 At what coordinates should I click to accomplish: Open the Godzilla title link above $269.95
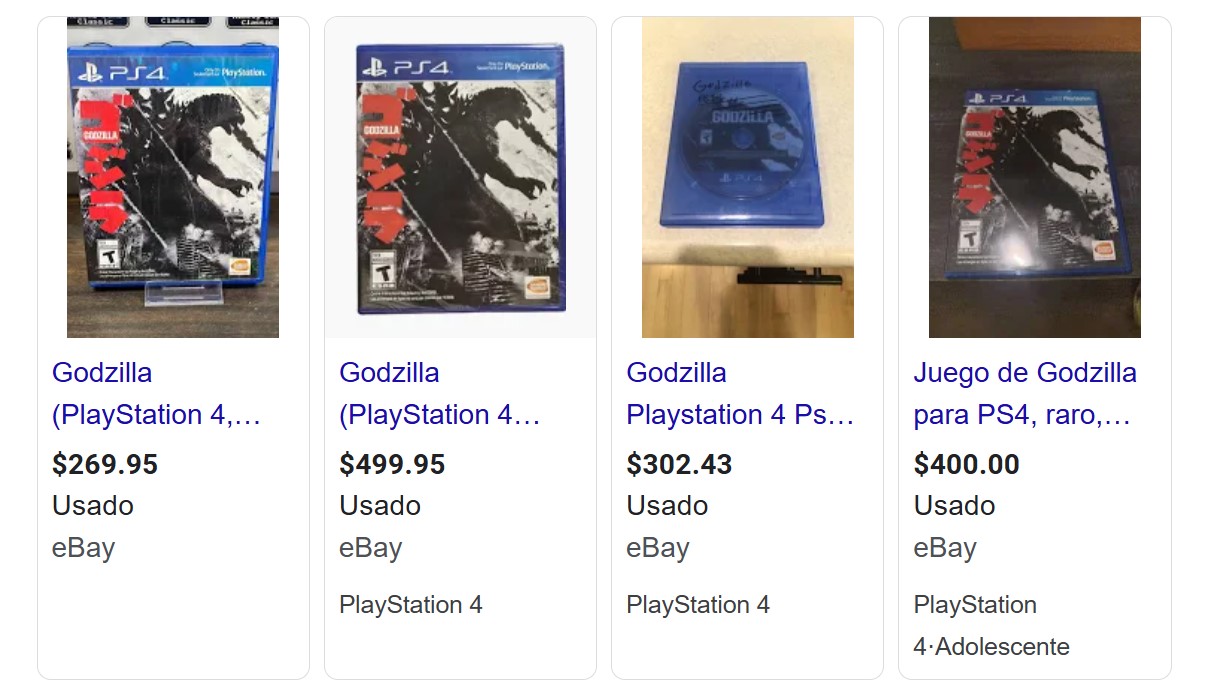click(155, 393)
